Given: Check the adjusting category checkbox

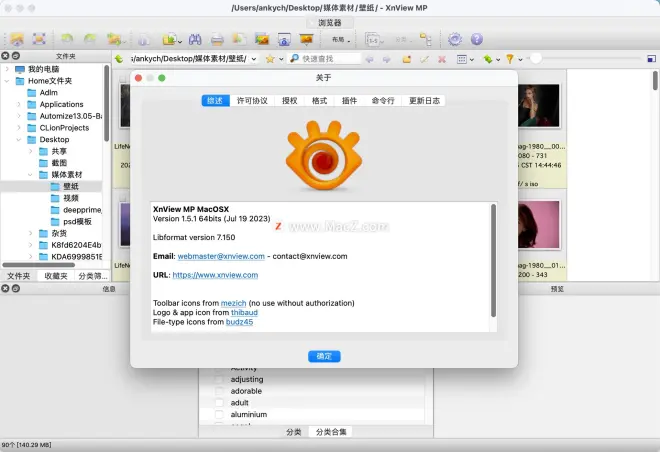Looking at the screenshot, I should pos(219,379).
